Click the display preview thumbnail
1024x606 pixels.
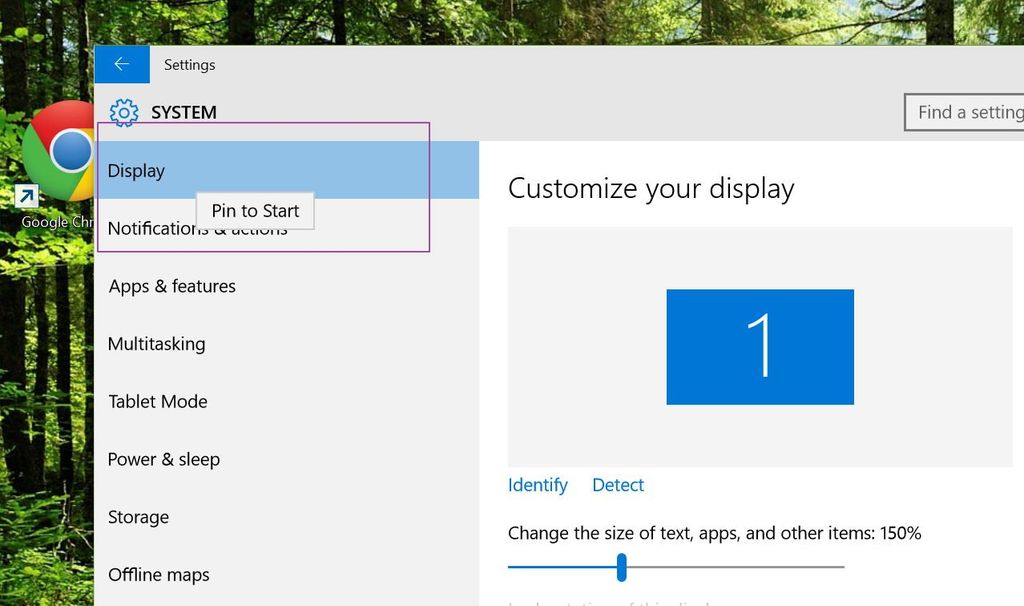(760, 346)
